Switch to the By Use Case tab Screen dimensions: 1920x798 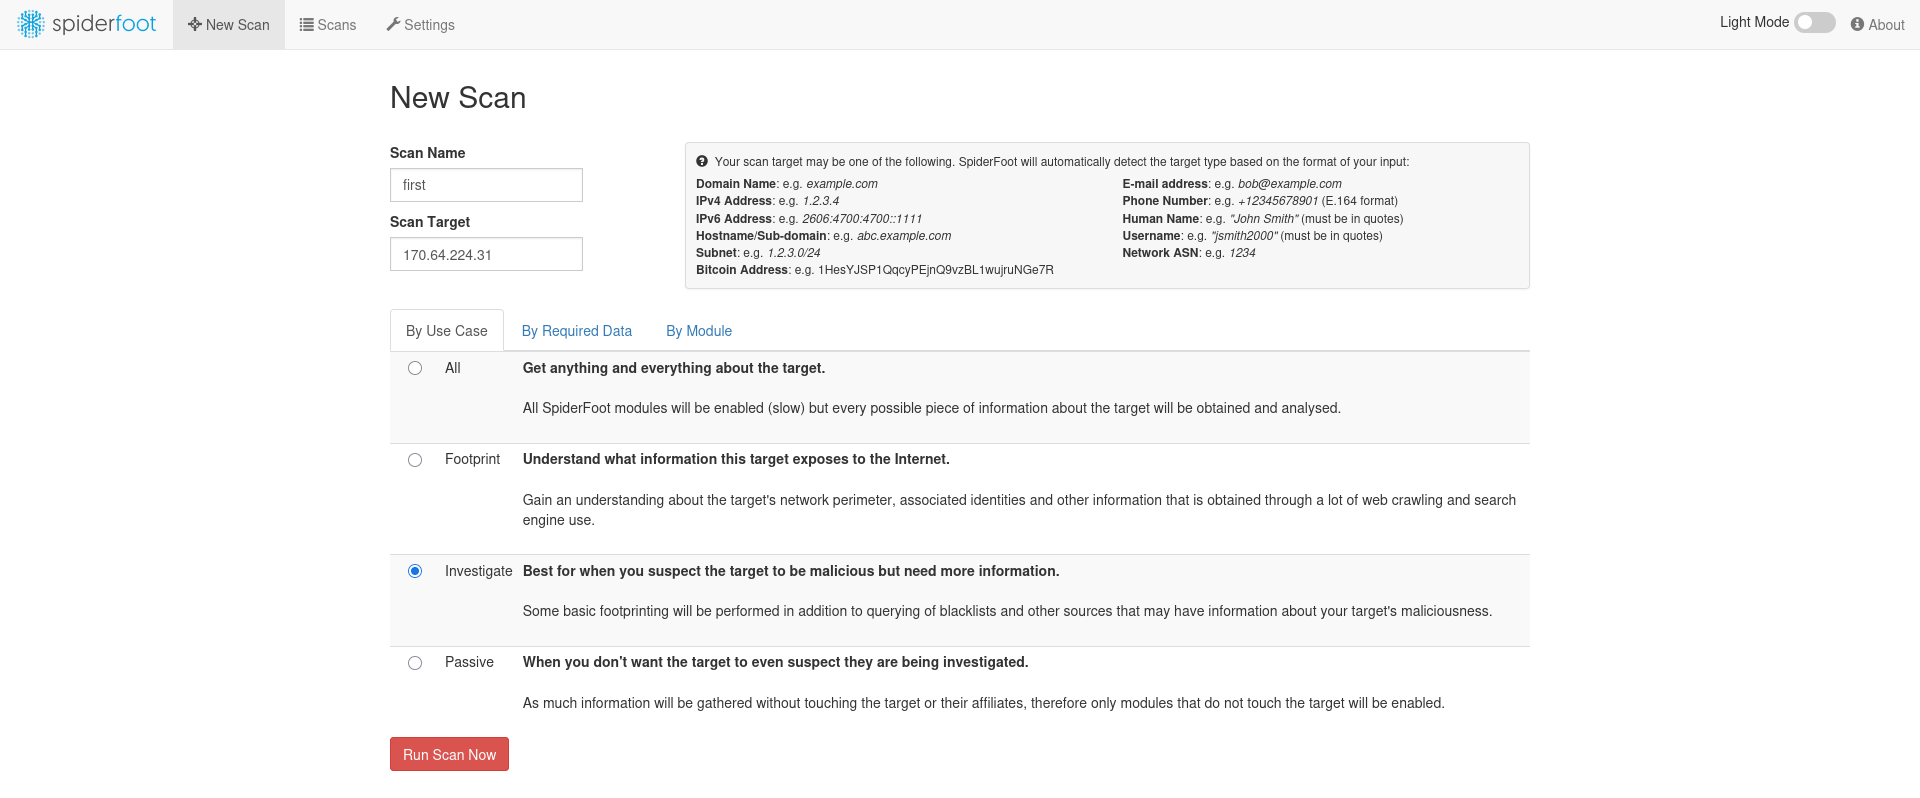[x=446, y=331]
